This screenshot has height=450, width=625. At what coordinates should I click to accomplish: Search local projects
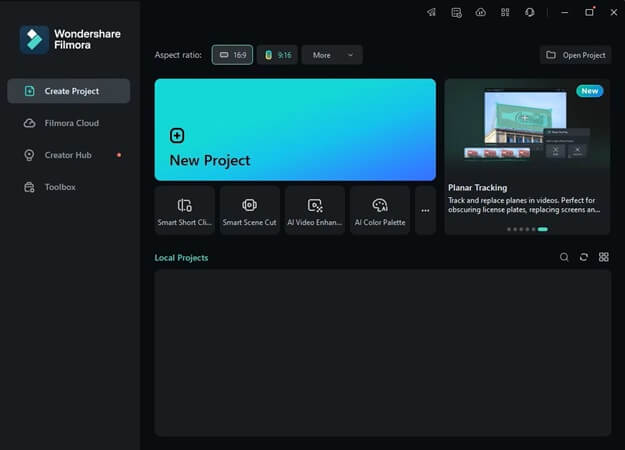(x=564, y=257)
